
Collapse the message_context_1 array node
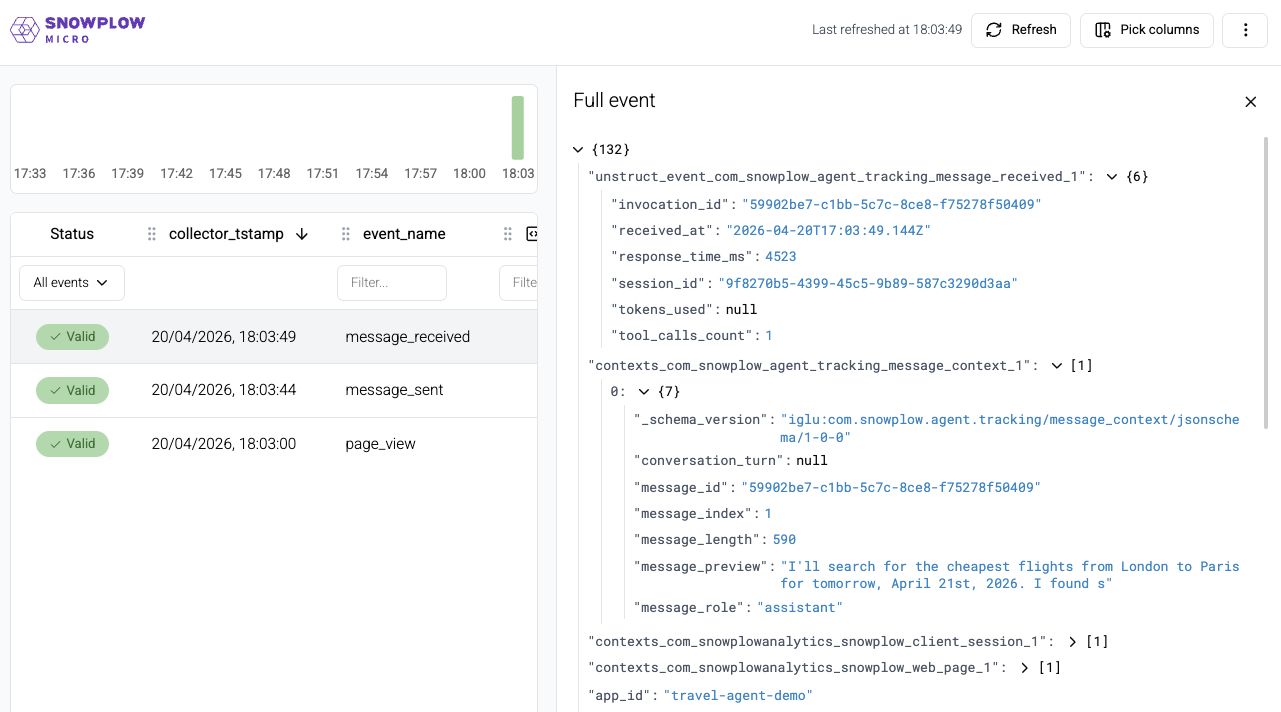click(1056, 366)
